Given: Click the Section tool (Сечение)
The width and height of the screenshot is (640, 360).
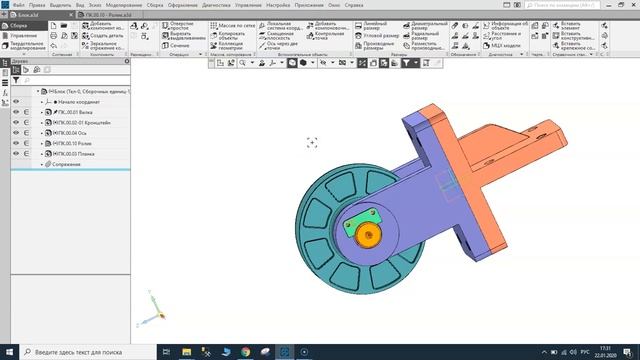Looking at the screenshot, I should coord(176,46).
